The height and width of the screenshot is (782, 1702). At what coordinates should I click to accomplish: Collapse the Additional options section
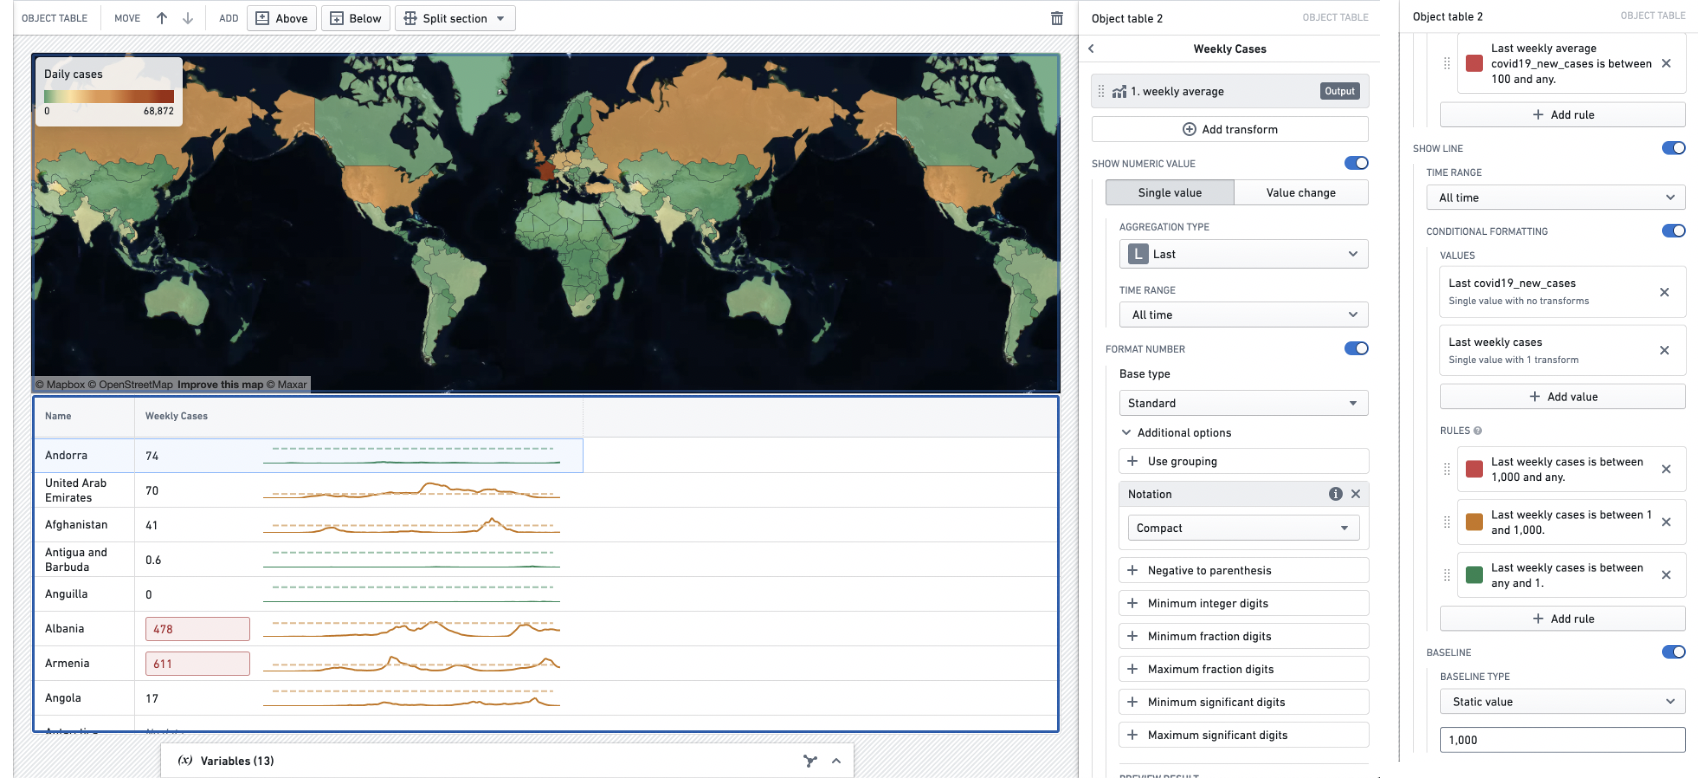pos(1176,433)
